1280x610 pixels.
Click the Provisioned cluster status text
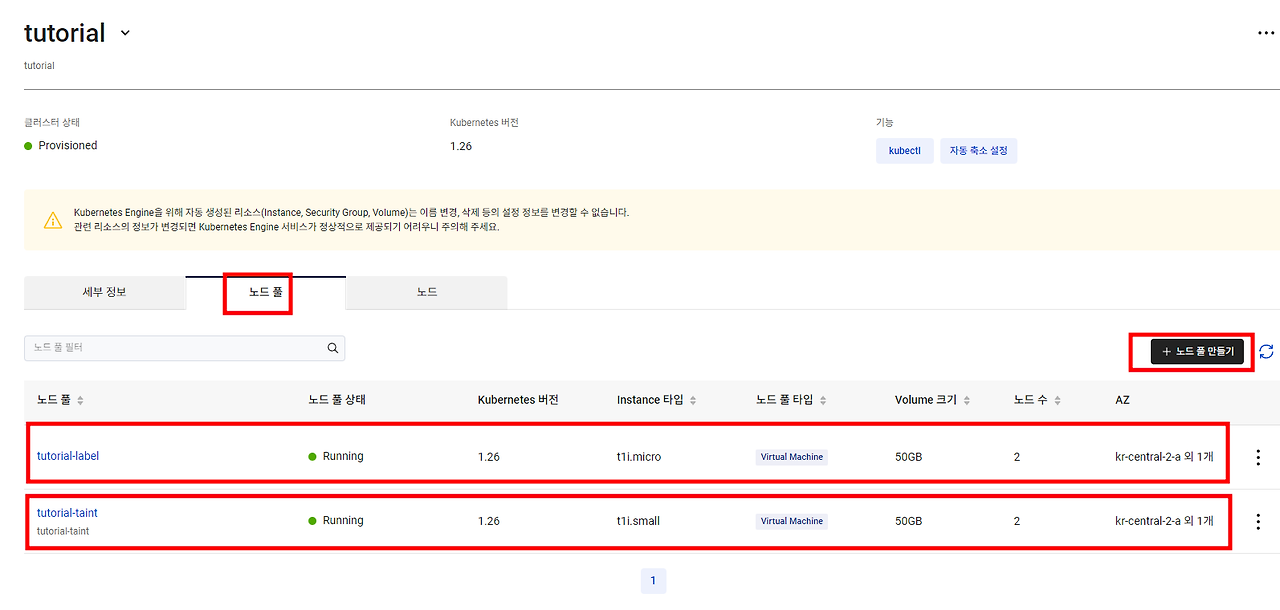pos(68,145)
